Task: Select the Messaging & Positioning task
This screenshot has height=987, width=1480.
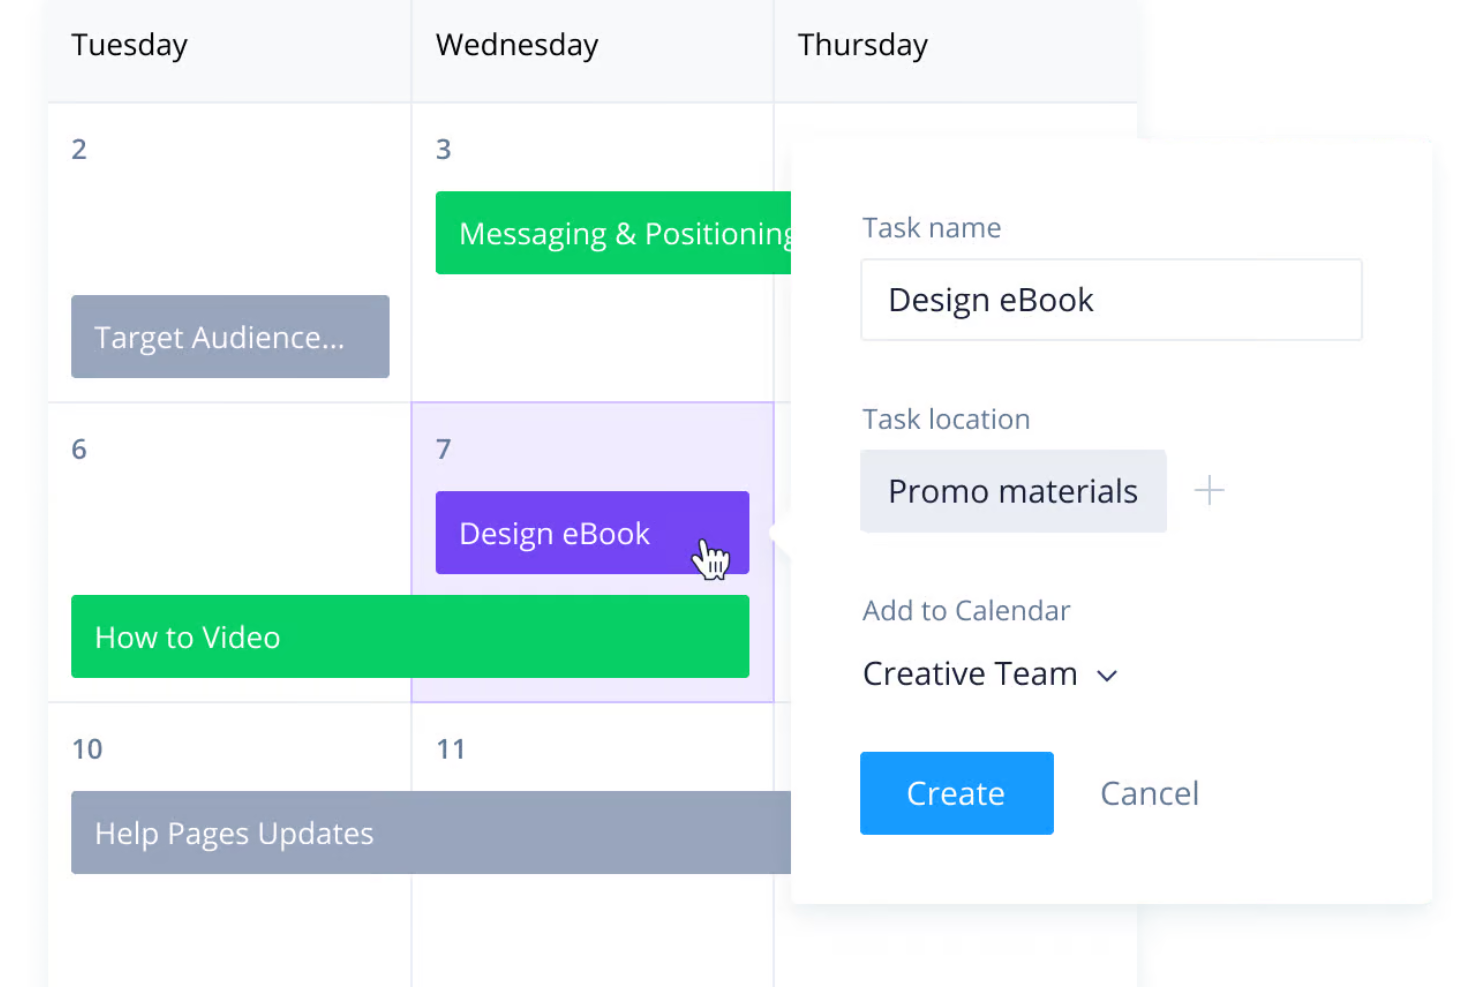Action: pyautogui.click(x=613, y=233)
